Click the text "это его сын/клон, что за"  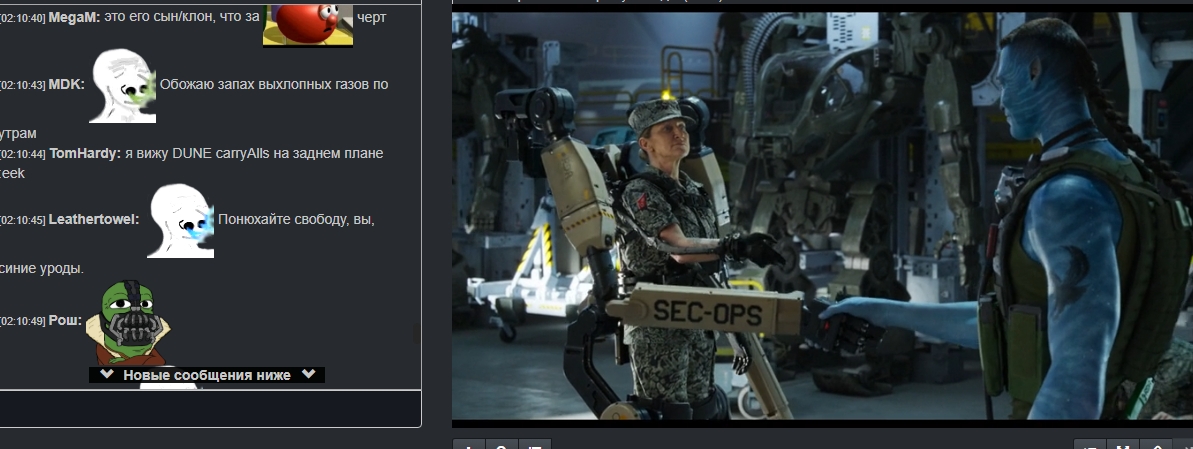pos(182,18)
